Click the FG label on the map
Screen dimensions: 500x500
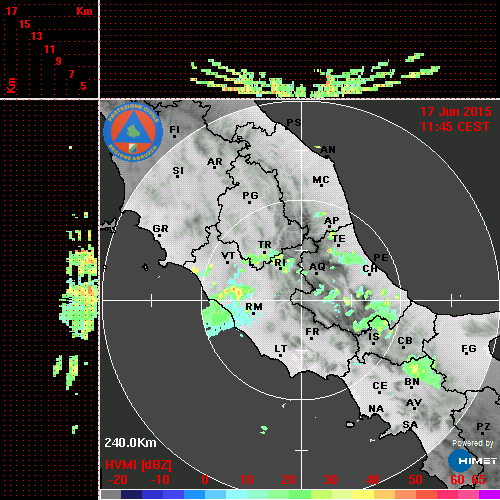tap(469, 348)
